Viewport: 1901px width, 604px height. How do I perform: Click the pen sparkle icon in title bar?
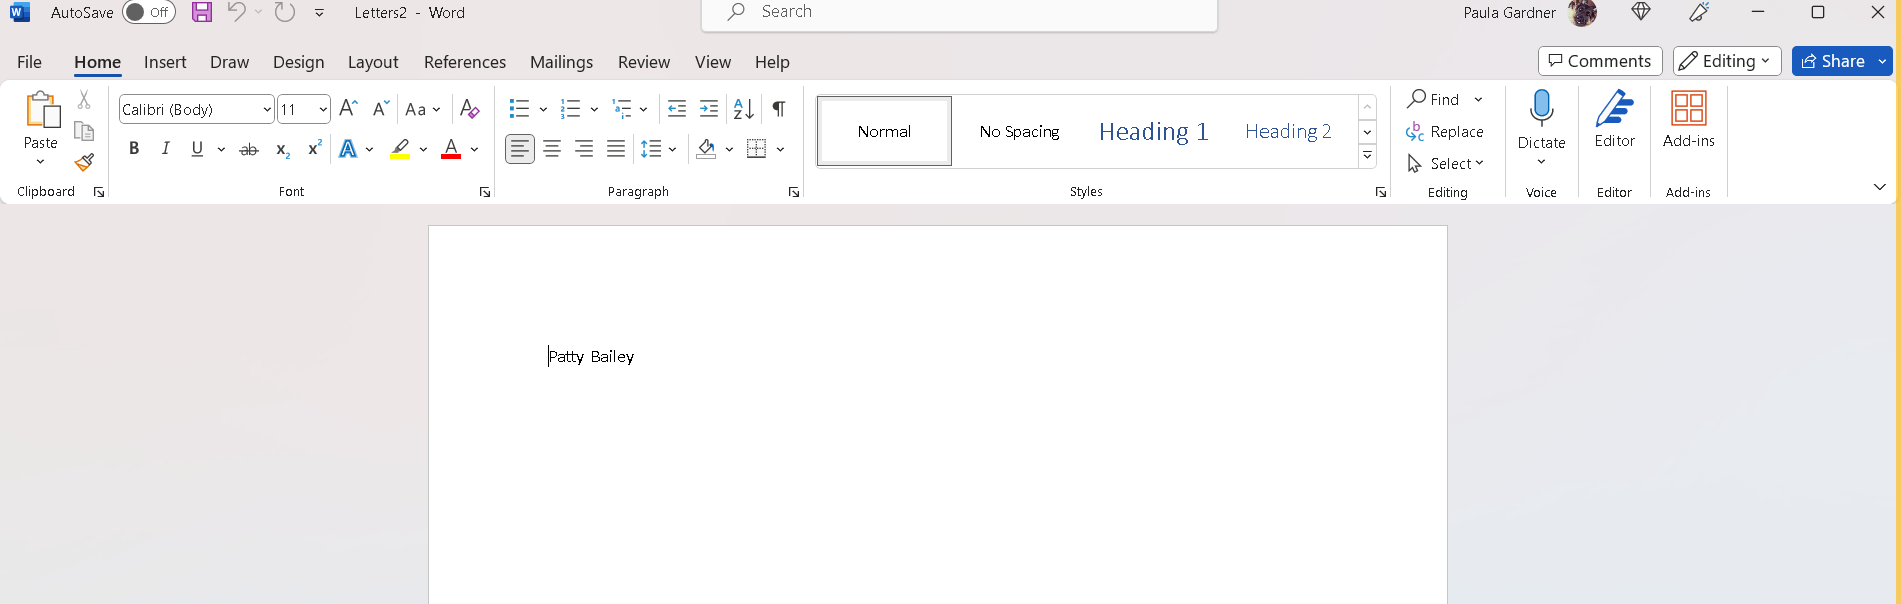pos(1699,12)
